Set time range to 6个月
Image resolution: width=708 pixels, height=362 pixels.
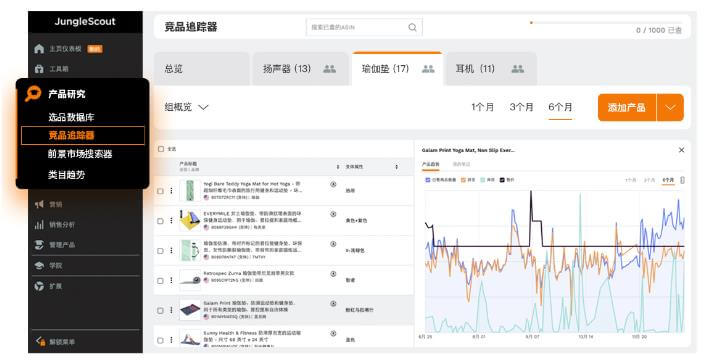[560, 107]
